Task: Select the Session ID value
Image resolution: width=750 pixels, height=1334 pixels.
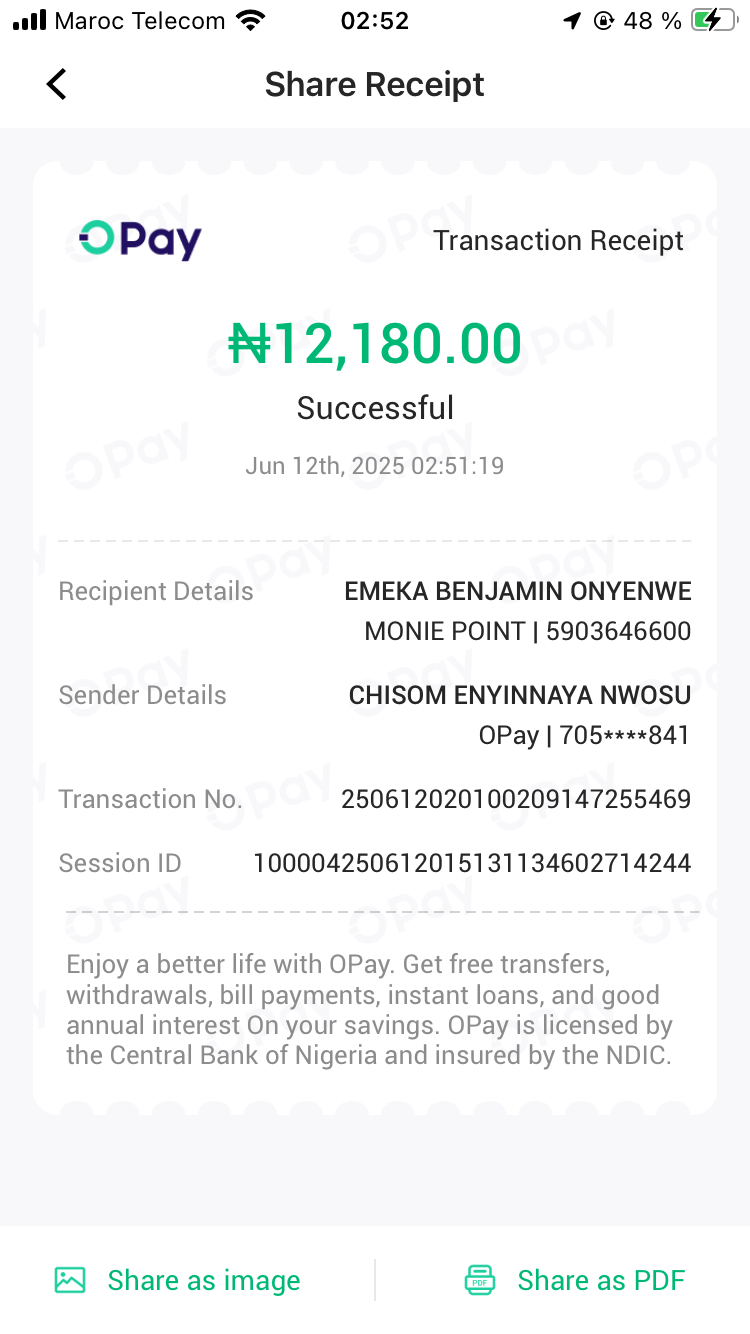Action: 472,863
